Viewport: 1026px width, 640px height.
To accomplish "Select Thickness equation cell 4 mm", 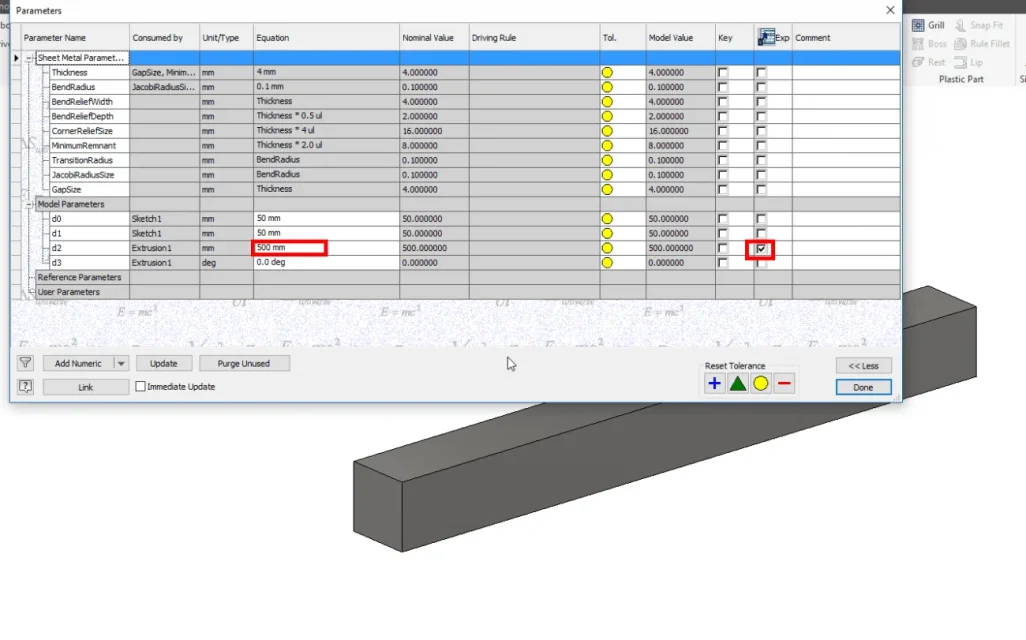I will (326, 73).
